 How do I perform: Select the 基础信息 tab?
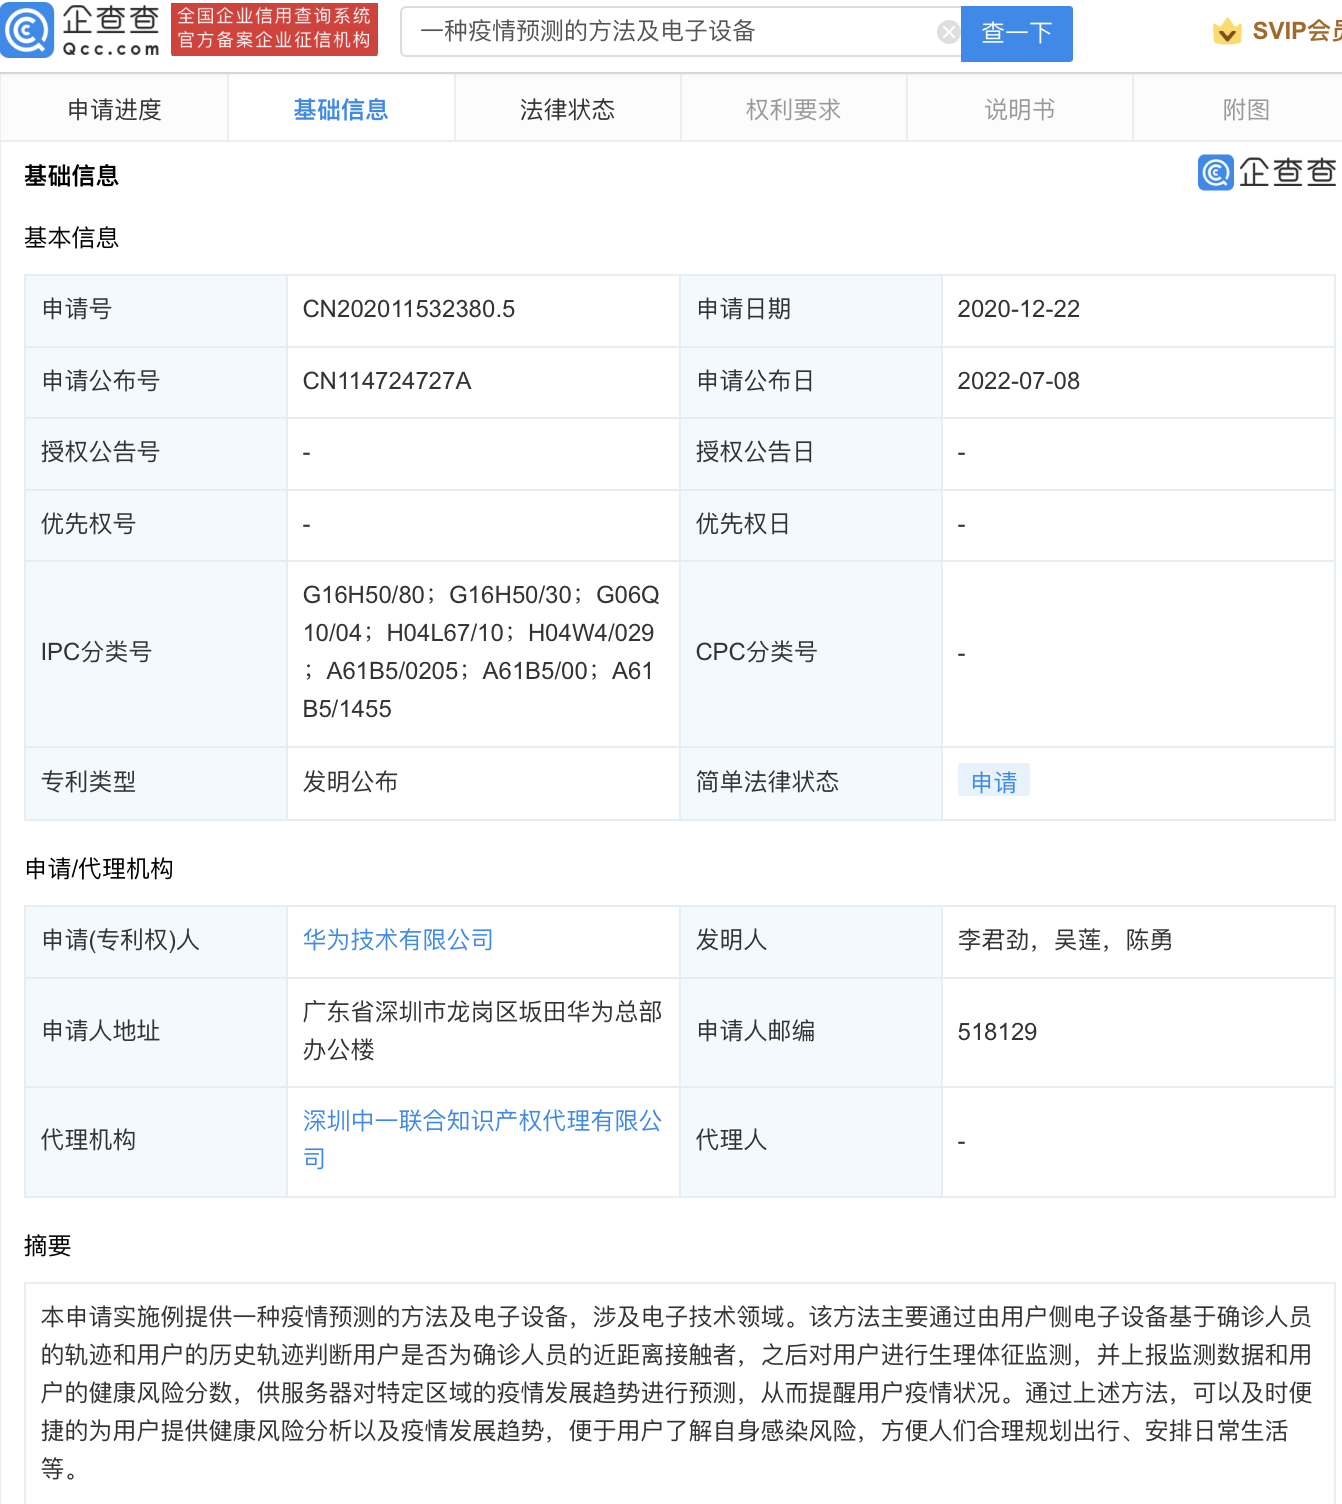point(341,109)
